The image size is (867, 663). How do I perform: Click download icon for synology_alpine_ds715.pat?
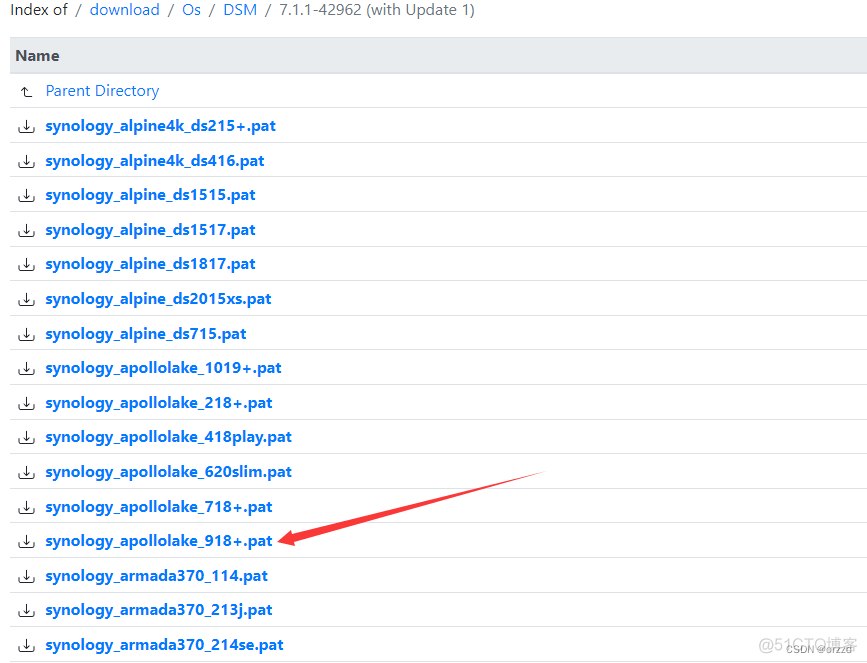[x=27, y=335]
